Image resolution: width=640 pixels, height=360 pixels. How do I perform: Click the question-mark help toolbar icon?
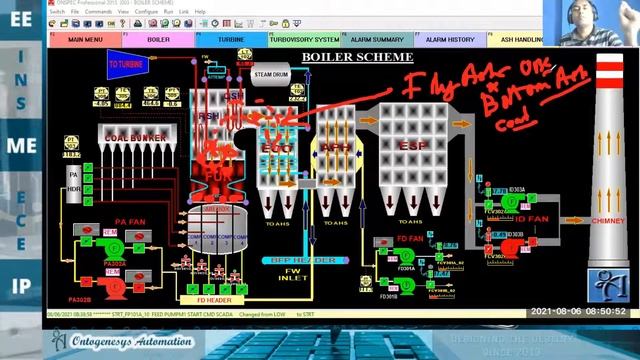(122, 24)
